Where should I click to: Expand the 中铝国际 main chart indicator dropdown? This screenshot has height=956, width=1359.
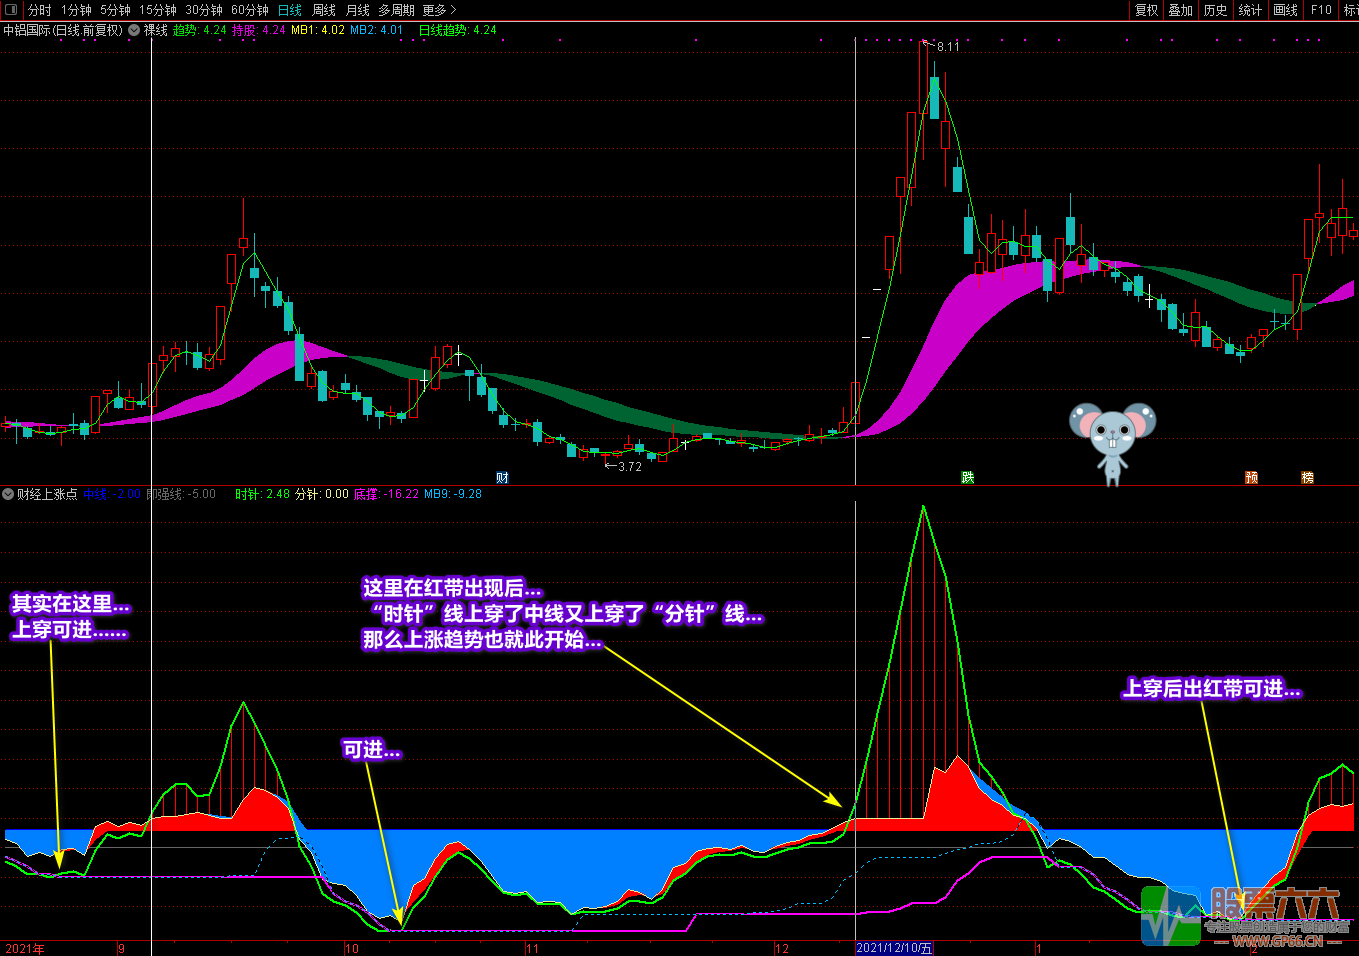click(134, 30)
